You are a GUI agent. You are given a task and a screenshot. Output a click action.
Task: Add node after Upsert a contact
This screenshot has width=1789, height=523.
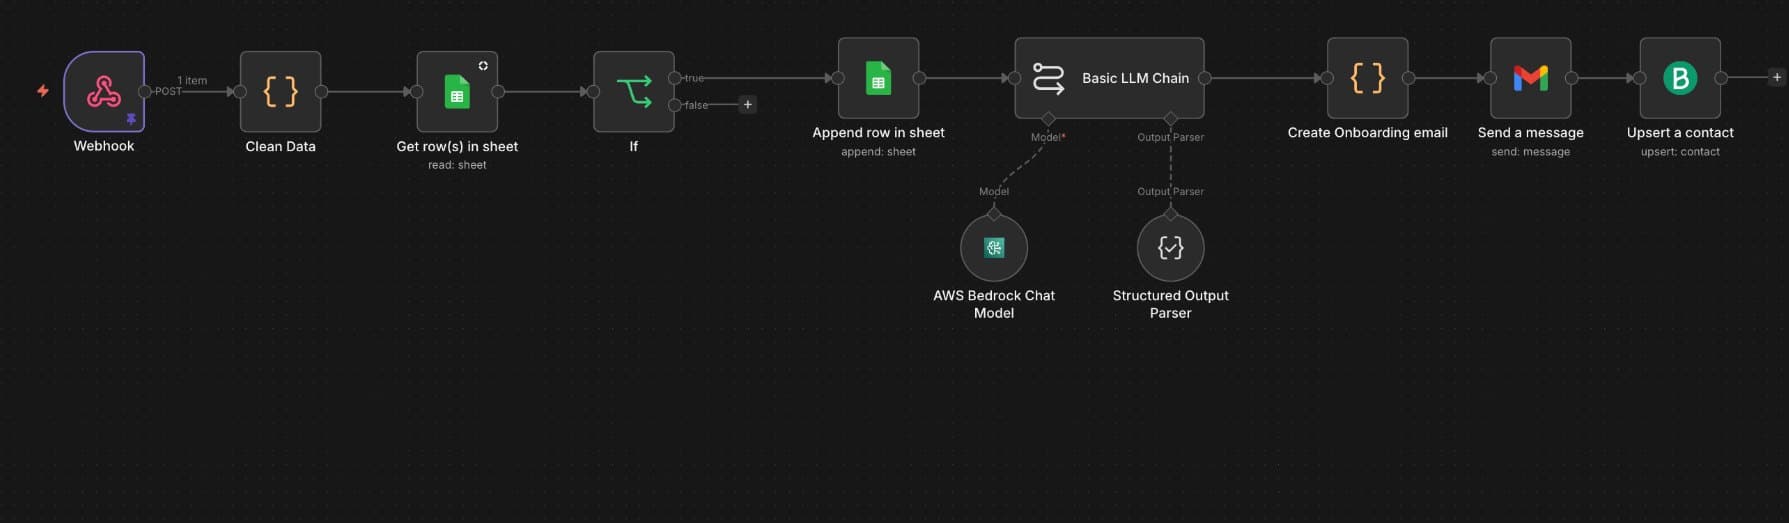[1776, 77]
